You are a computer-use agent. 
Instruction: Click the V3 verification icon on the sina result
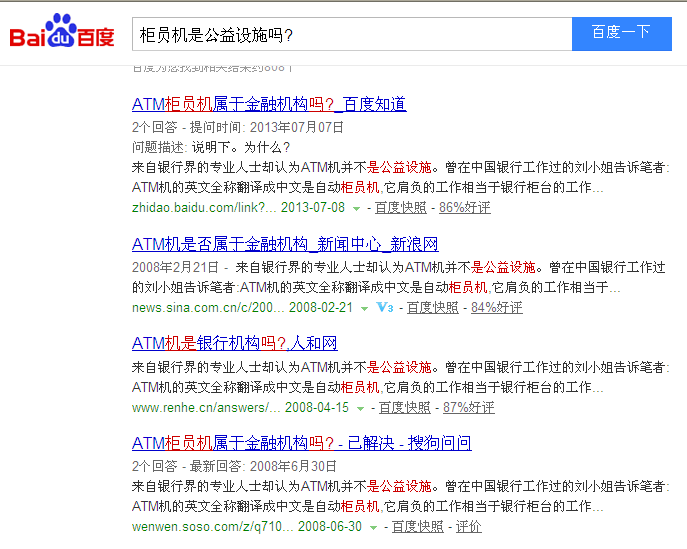pos(385,308)
